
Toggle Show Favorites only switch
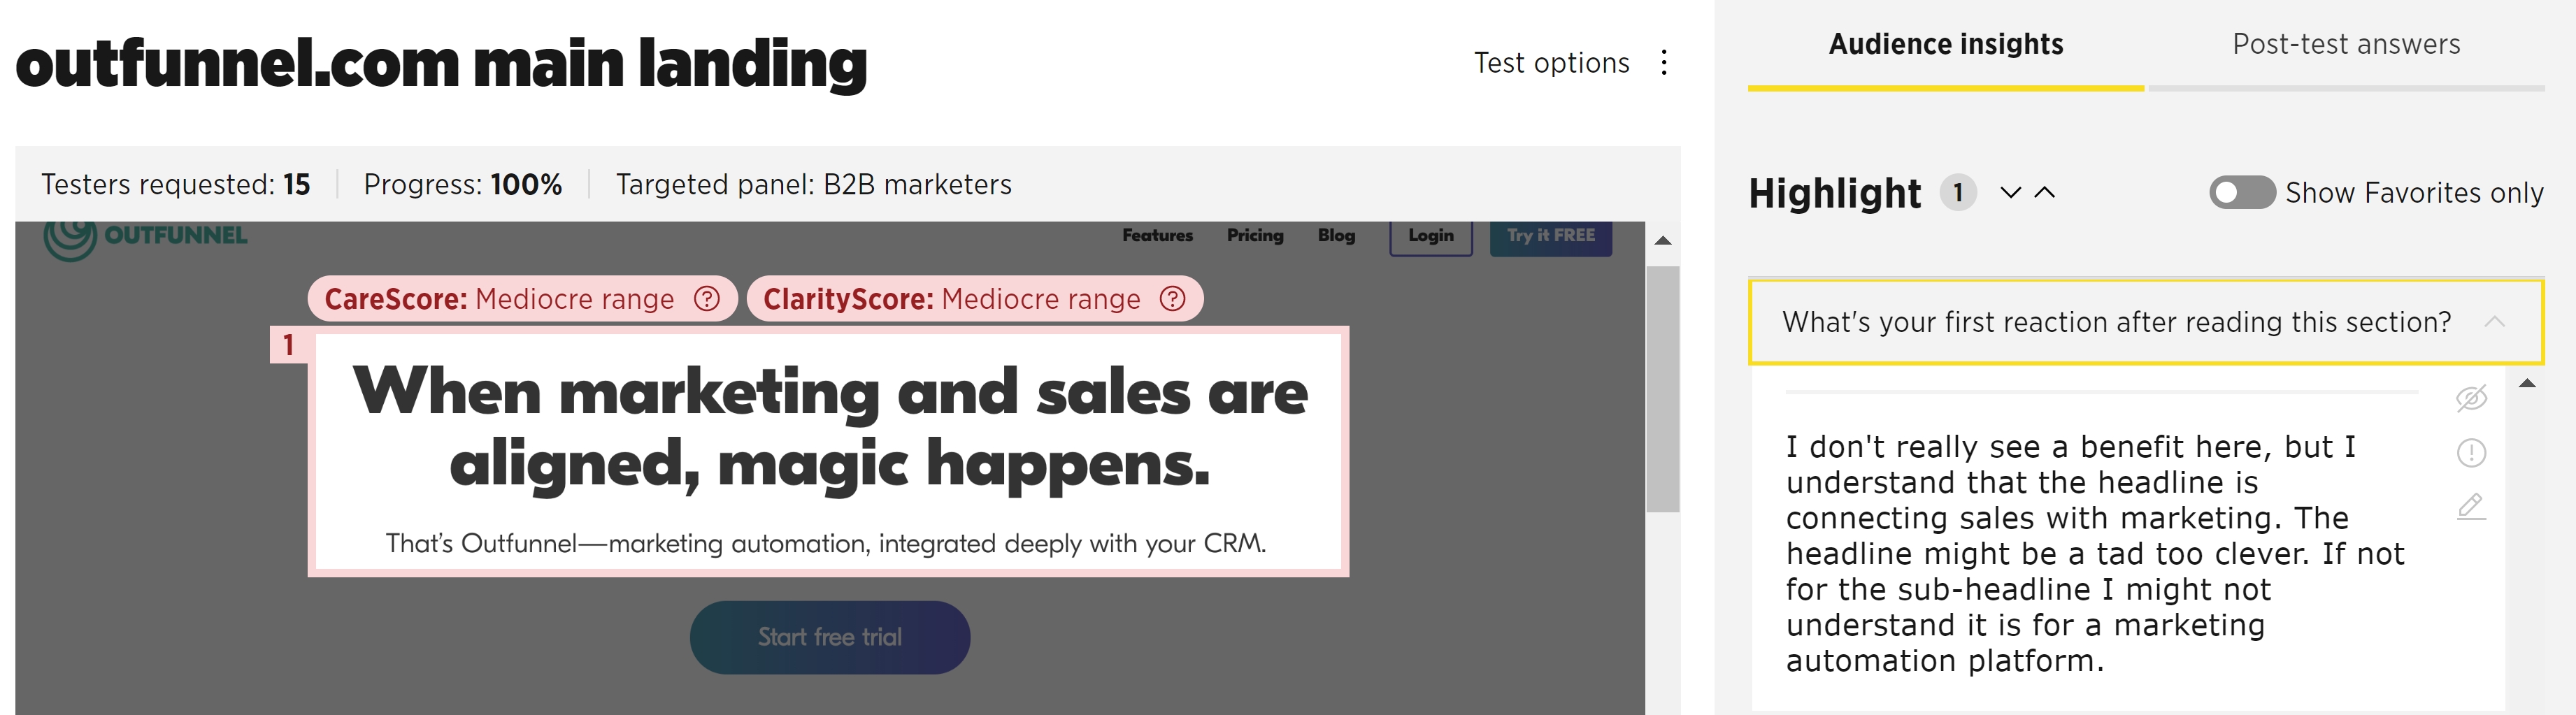click(x=2242, y=192)
